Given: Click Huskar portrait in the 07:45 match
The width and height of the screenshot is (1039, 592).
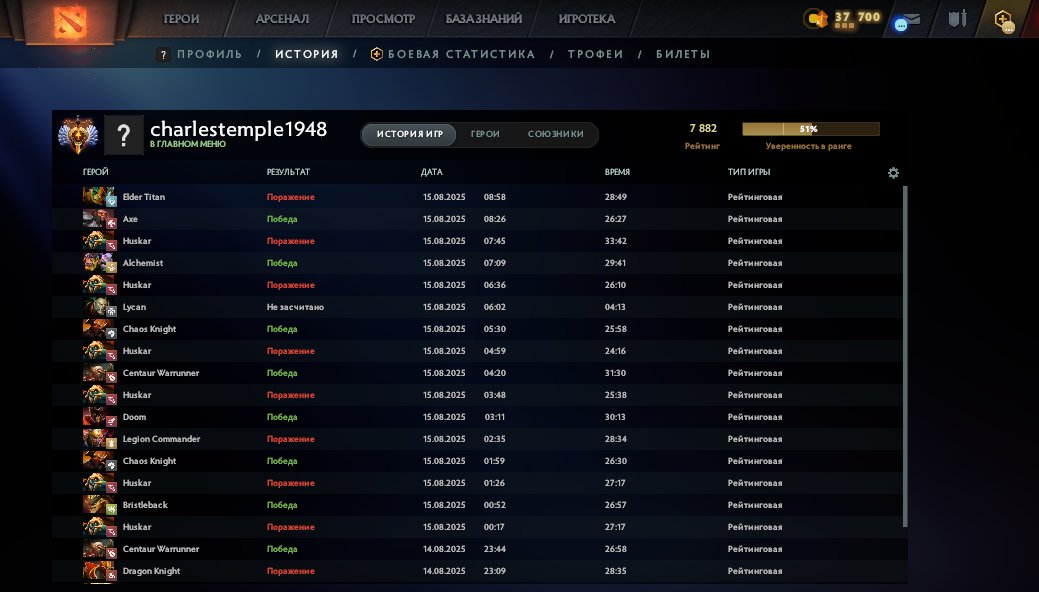Looking at the screenshot, I should tap(99, 241).
